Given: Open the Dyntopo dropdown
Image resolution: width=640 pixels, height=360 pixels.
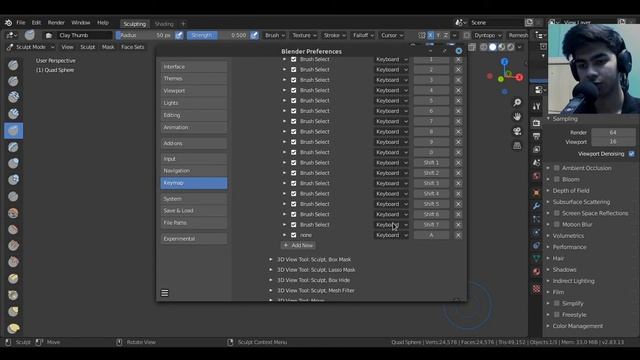Looking at the screenshot, I should tap(488, 36).
